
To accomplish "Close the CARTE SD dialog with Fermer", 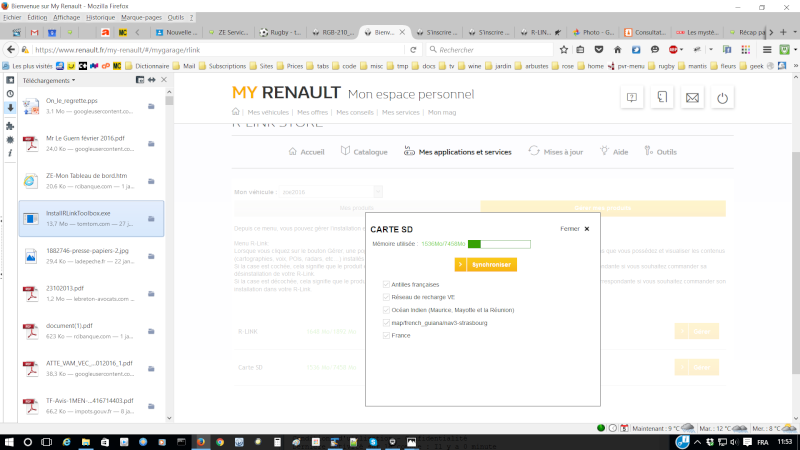I will tap(574, 229).
